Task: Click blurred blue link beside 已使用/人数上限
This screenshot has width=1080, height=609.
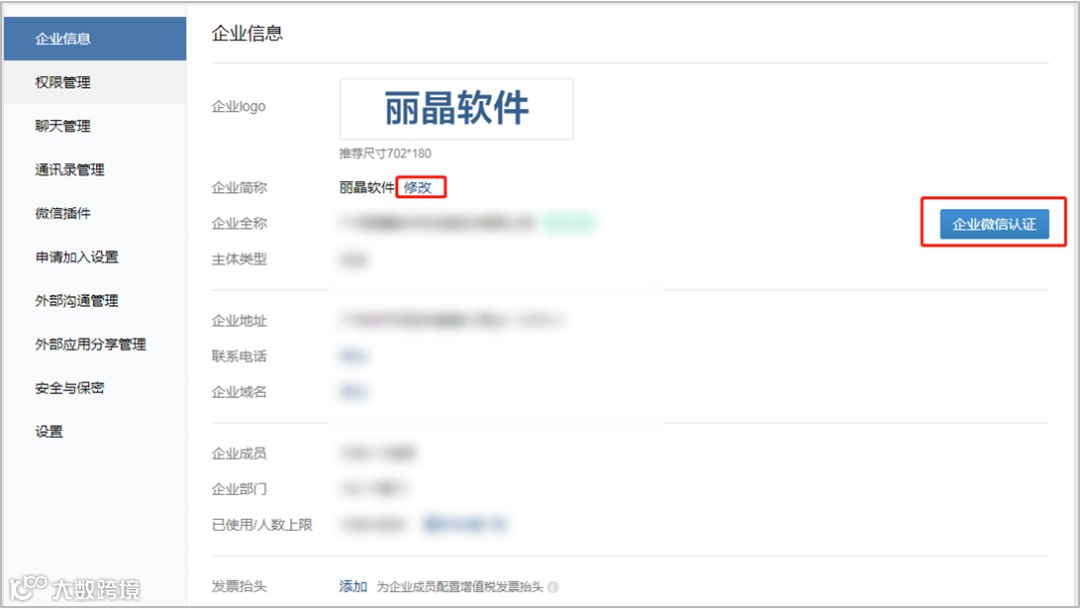Action: [x=465, y=525]
